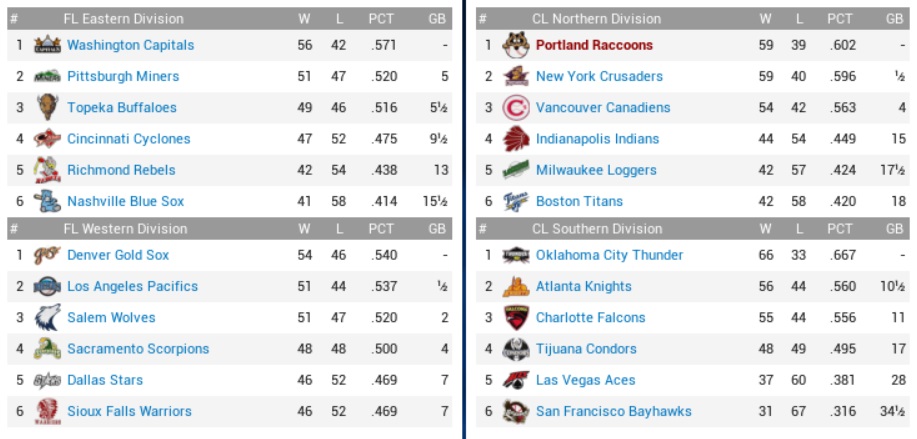Click the FL Eastern Division header
The height and width of the screenshot is (439, 917).
pos(123,19)
